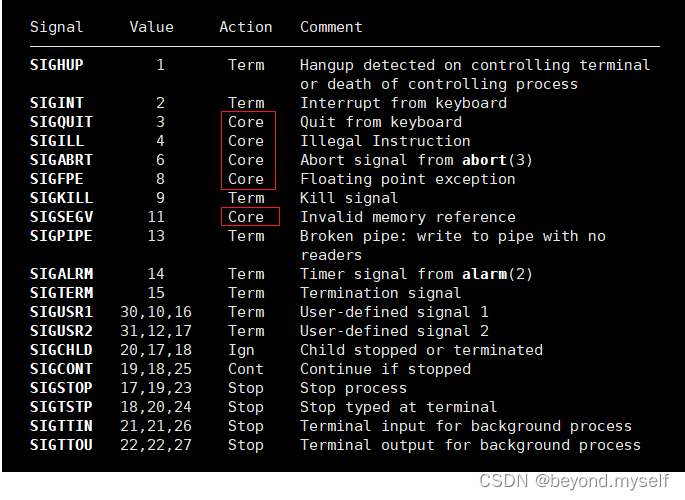Select the SIGUSR1 signal name
The width and height of the screenshot is (685, 500).
[61, 312]
